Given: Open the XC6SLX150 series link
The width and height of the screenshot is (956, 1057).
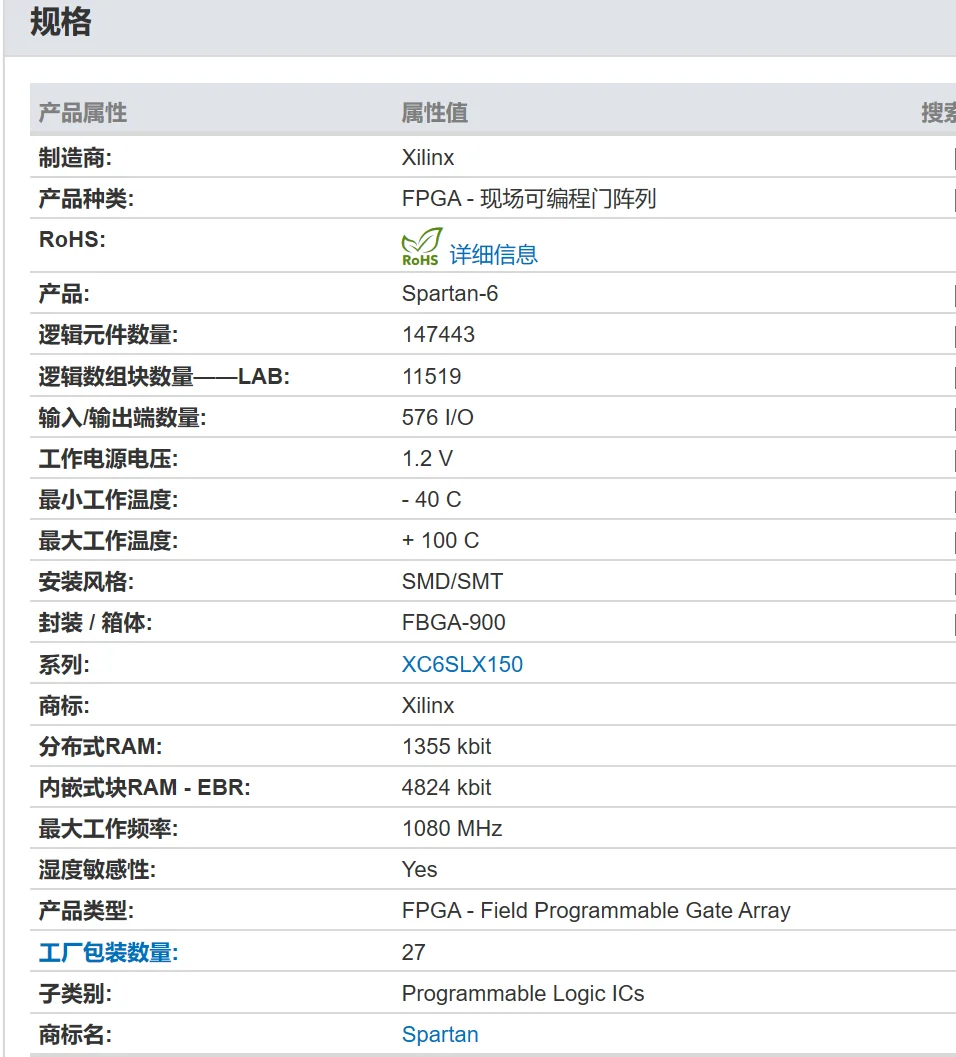Looking at the screenshot, I should tap(462, 664).
